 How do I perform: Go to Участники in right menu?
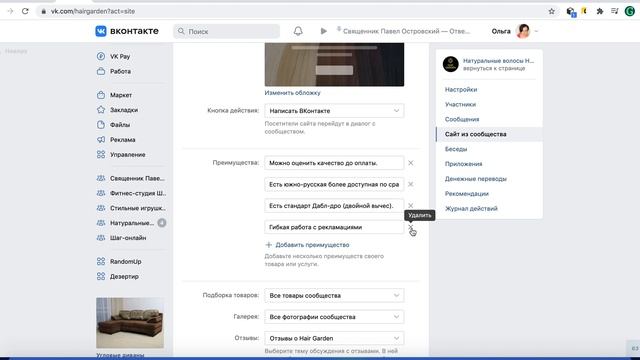(x=460, y=104)
